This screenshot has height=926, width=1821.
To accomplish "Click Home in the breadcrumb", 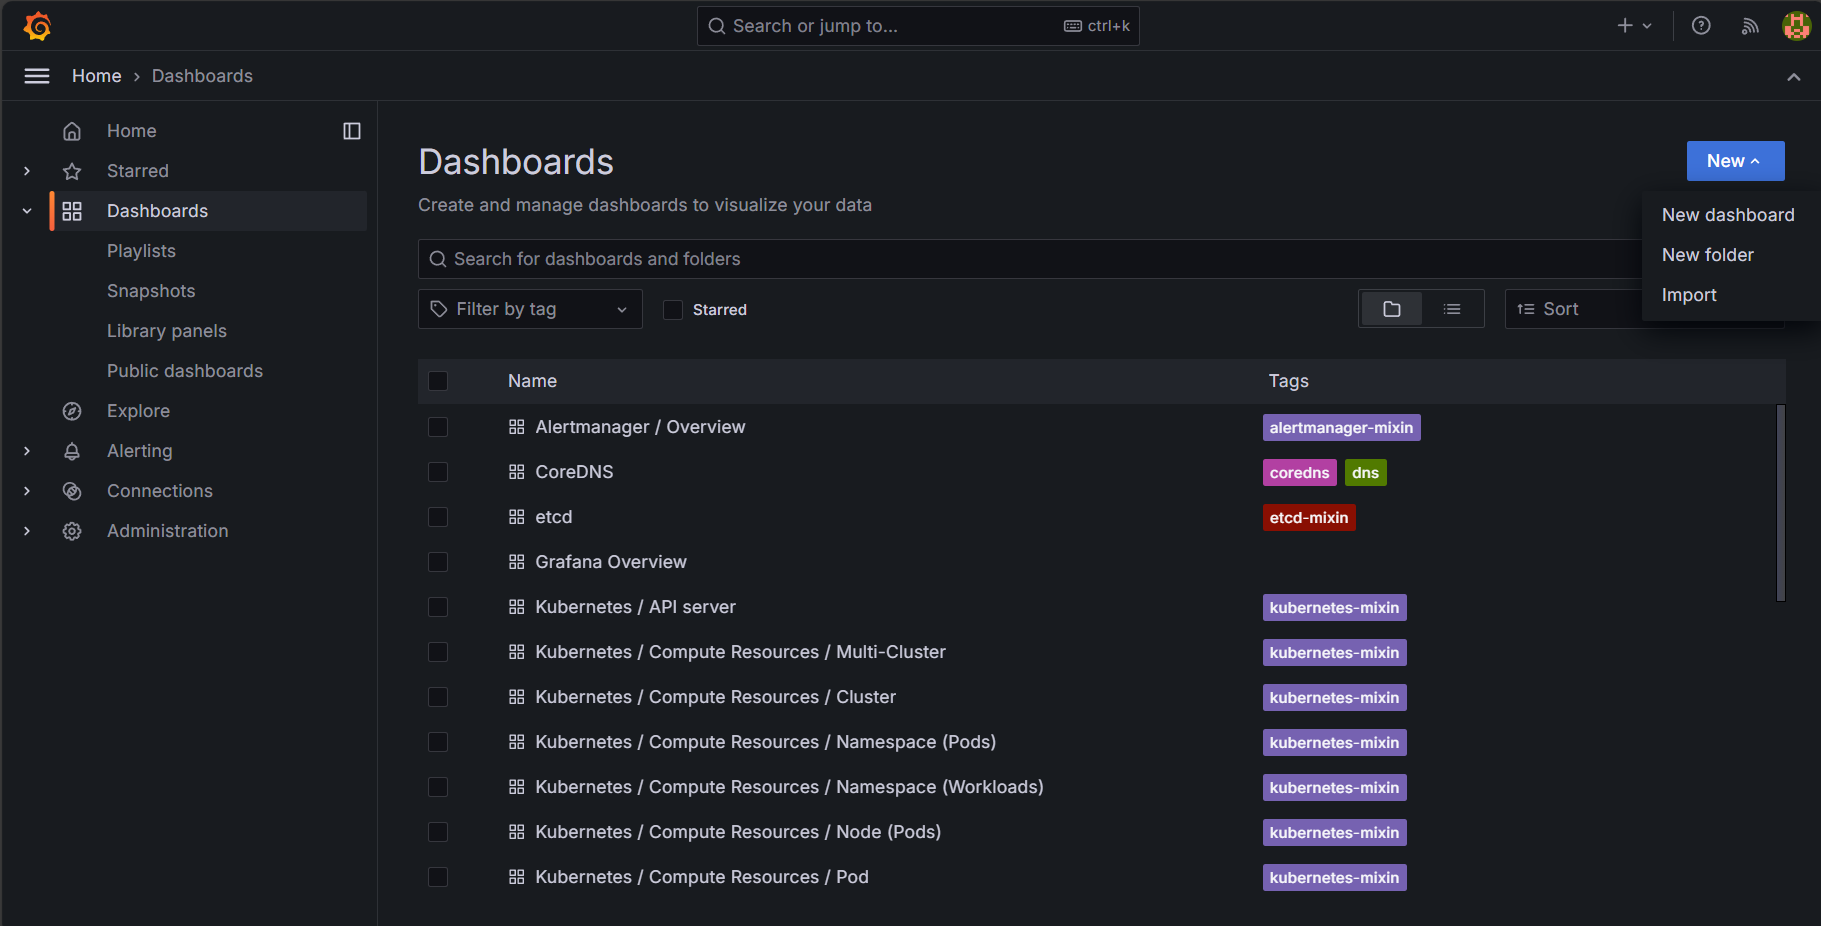I will (x=97, y=76).
